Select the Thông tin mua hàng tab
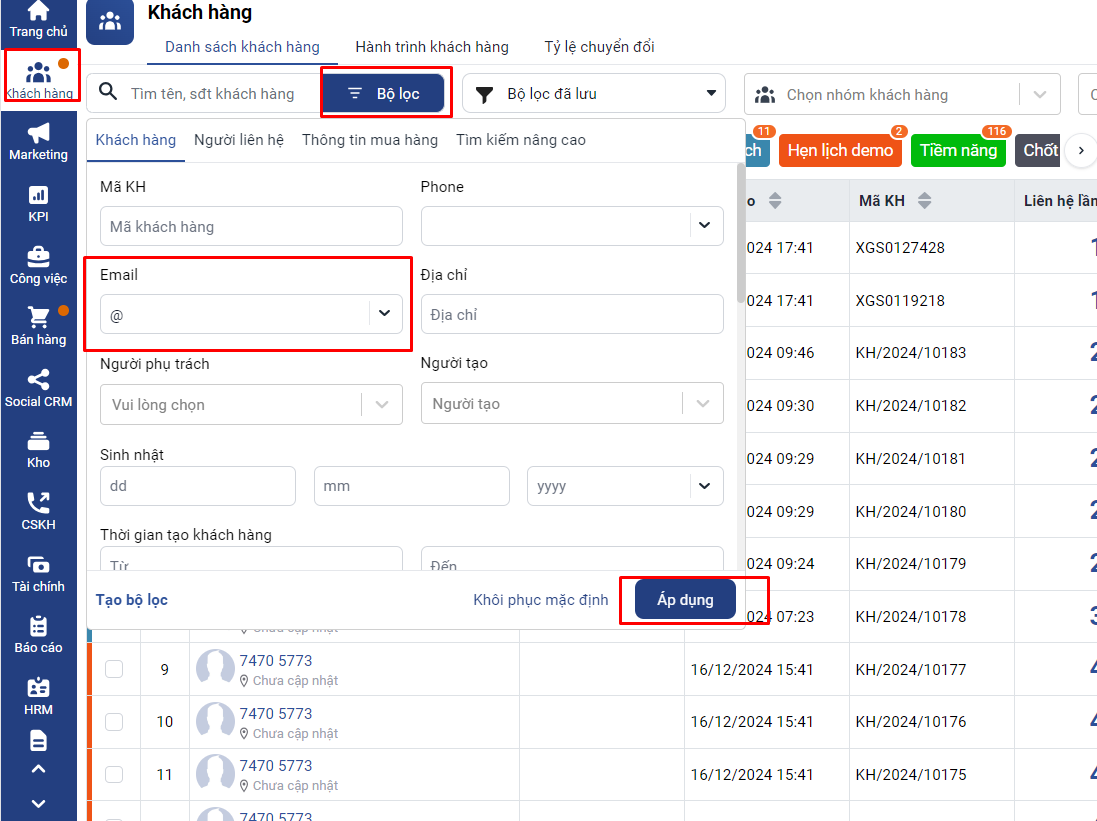Screen dimensions: 1097x821 [x=370, y=140]
